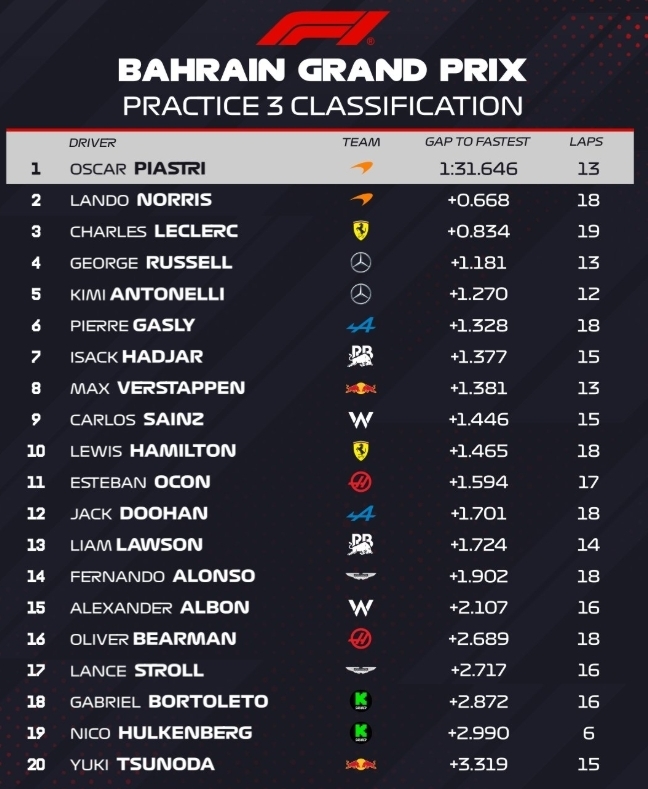Click the Red Bull logo next to Max Verstappen
This screenshot has height=789, width=648.
[x=361, y=388]
